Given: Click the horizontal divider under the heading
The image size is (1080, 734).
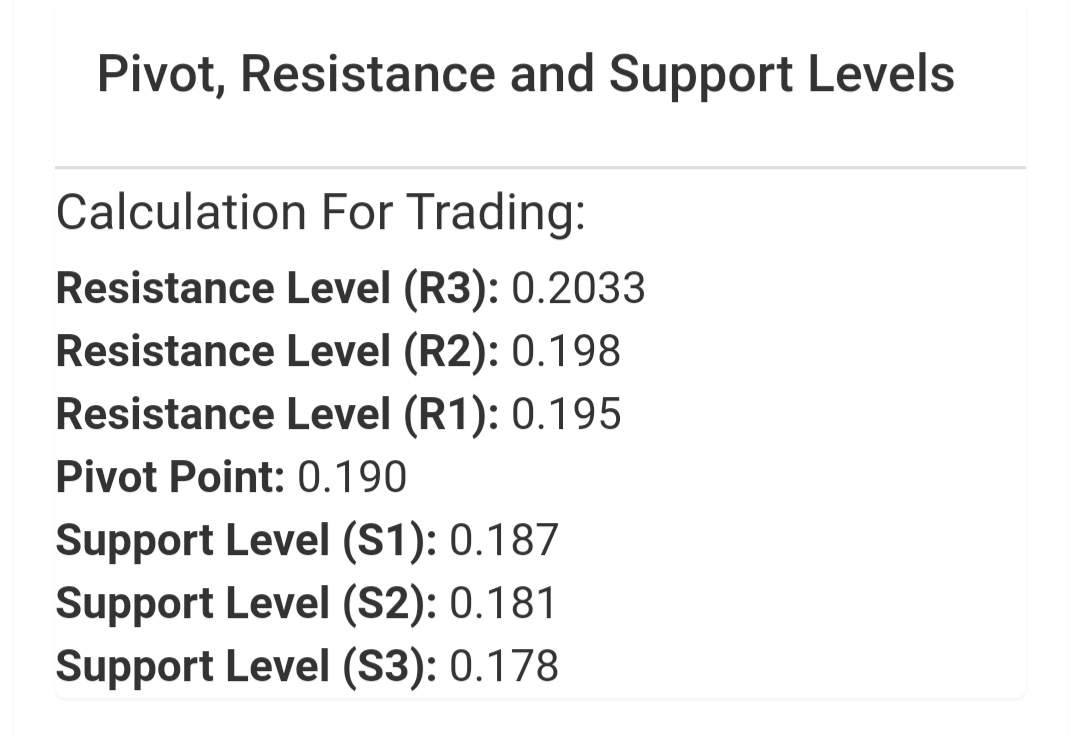Looking at the screenshot, I should pos(540,167).
